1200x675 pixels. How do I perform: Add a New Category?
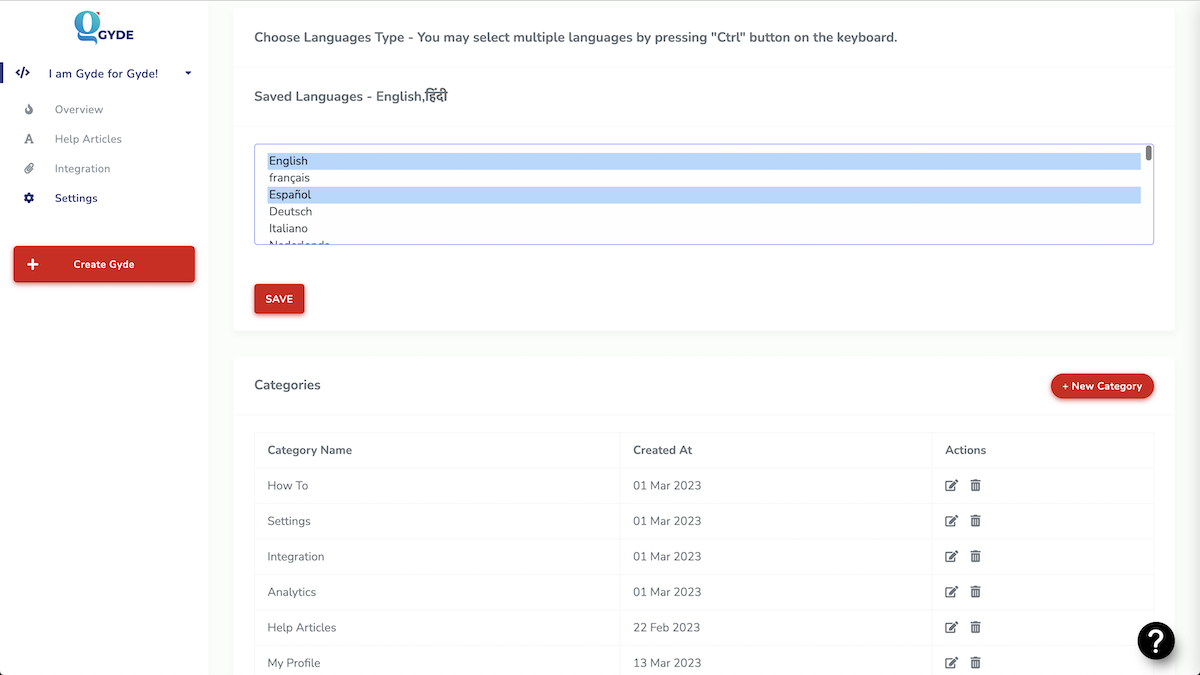point(1102,386)
